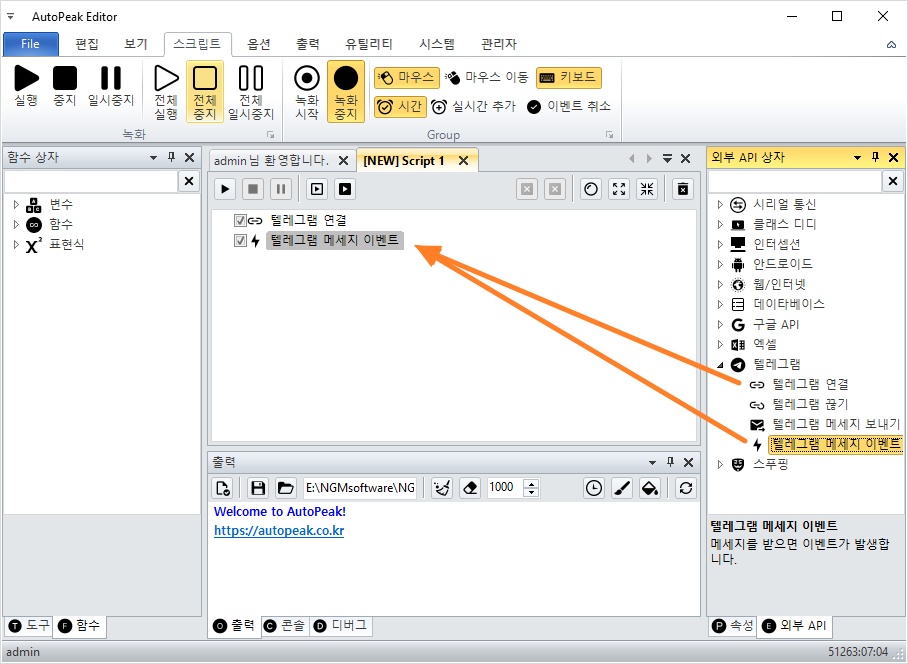
Task: Switch to 'admin님 환영합니다.' document tab
Action: (x=271, y=161)
